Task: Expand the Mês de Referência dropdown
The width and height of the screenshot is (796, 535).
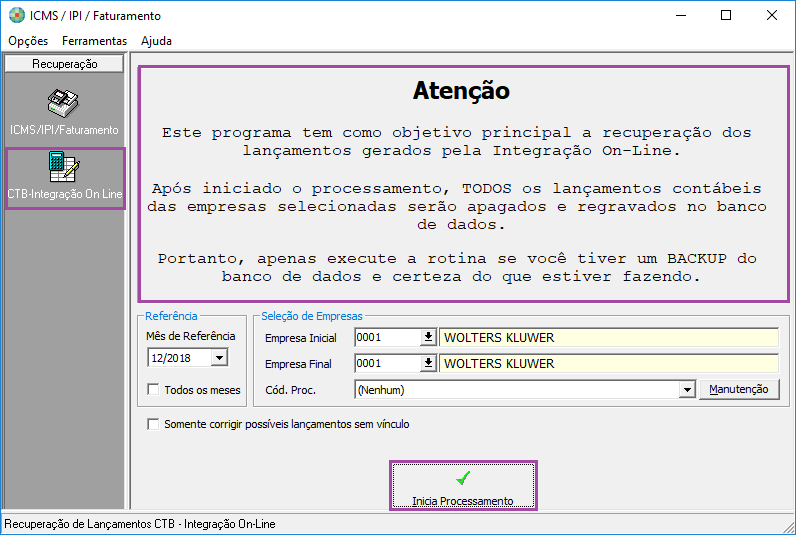Action: (219, 358)
